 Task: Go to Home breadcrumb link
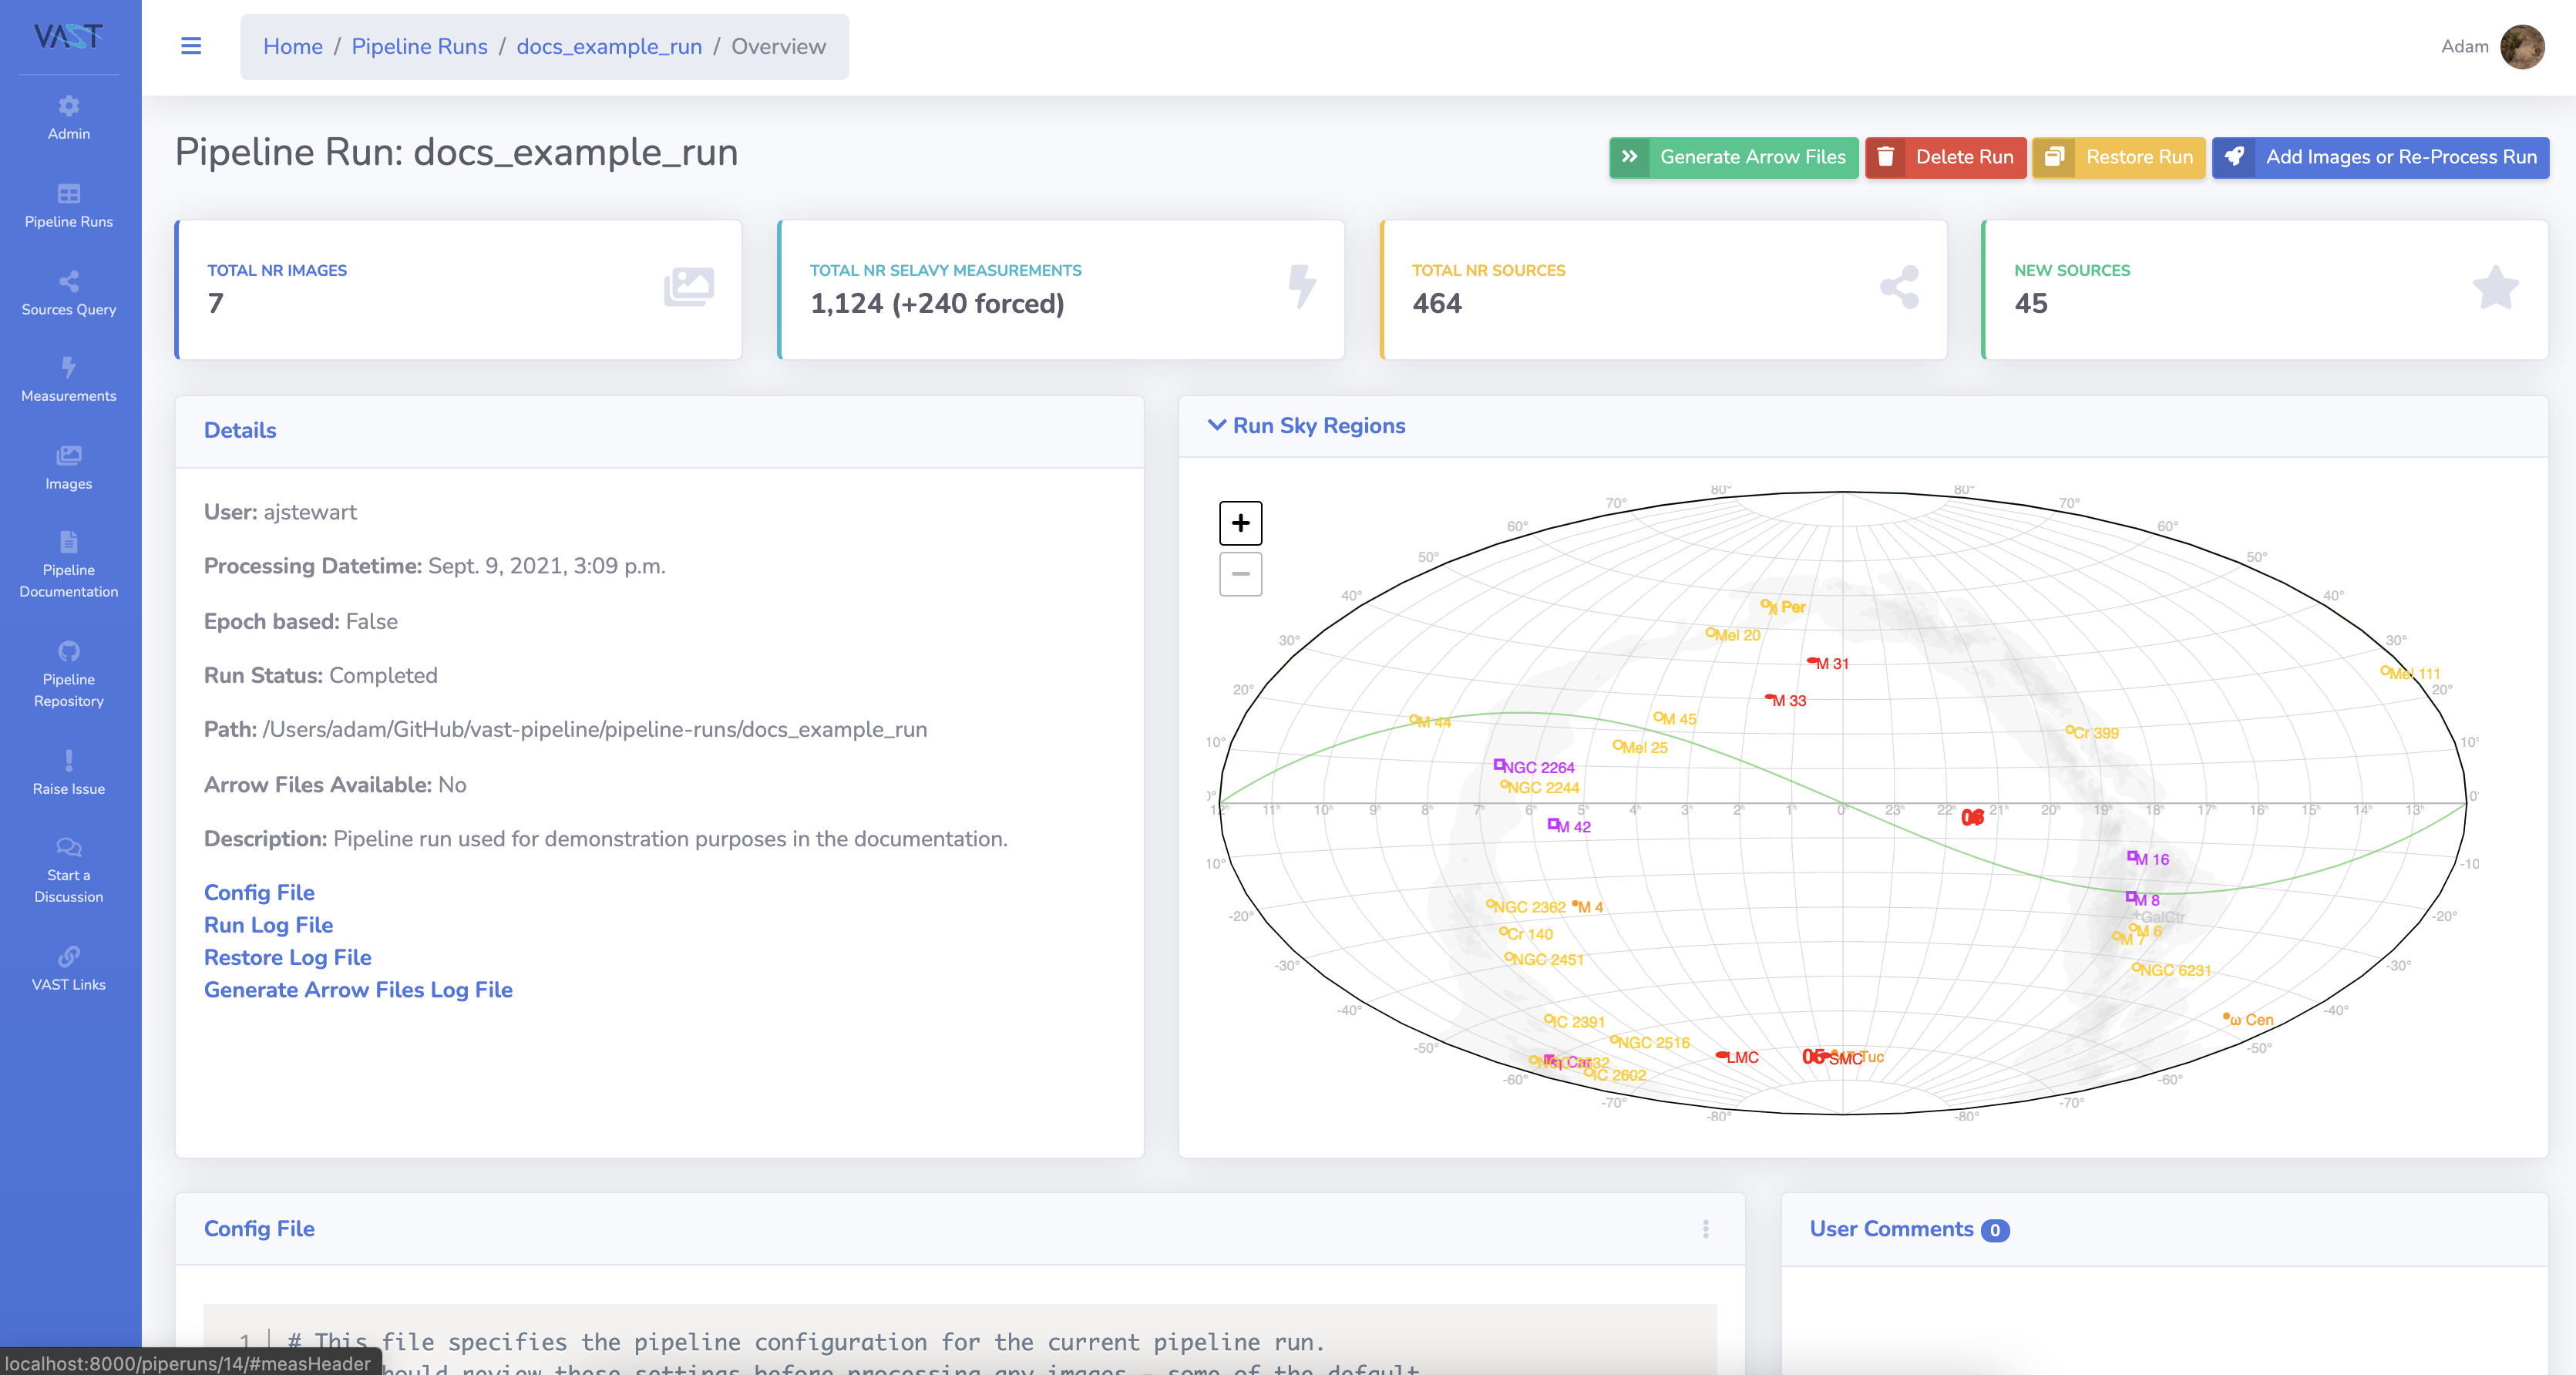[x=292, y=46]
